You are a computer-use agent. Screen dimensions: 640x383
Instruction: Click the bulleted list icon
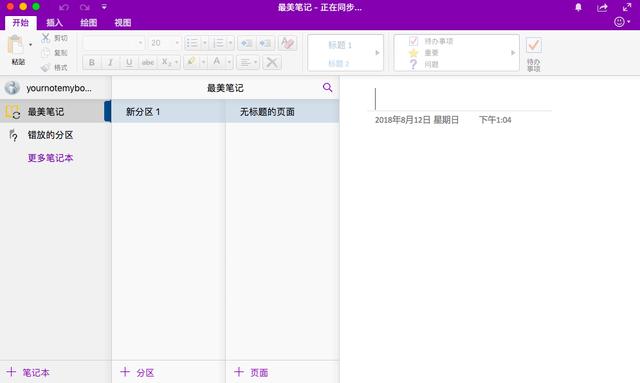(192, 43)
